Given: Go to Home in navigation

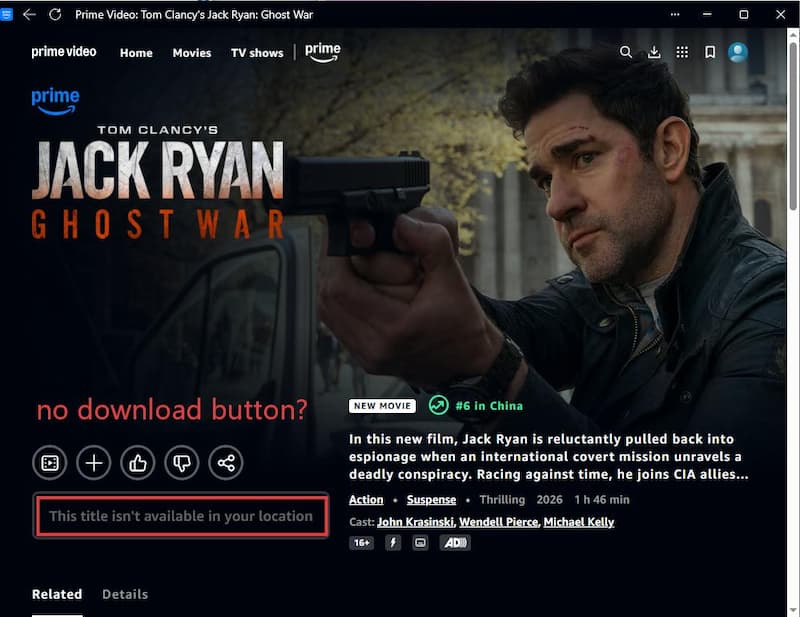Looking at the screenshot, I should pyautogui.click(x=136, y=53).
